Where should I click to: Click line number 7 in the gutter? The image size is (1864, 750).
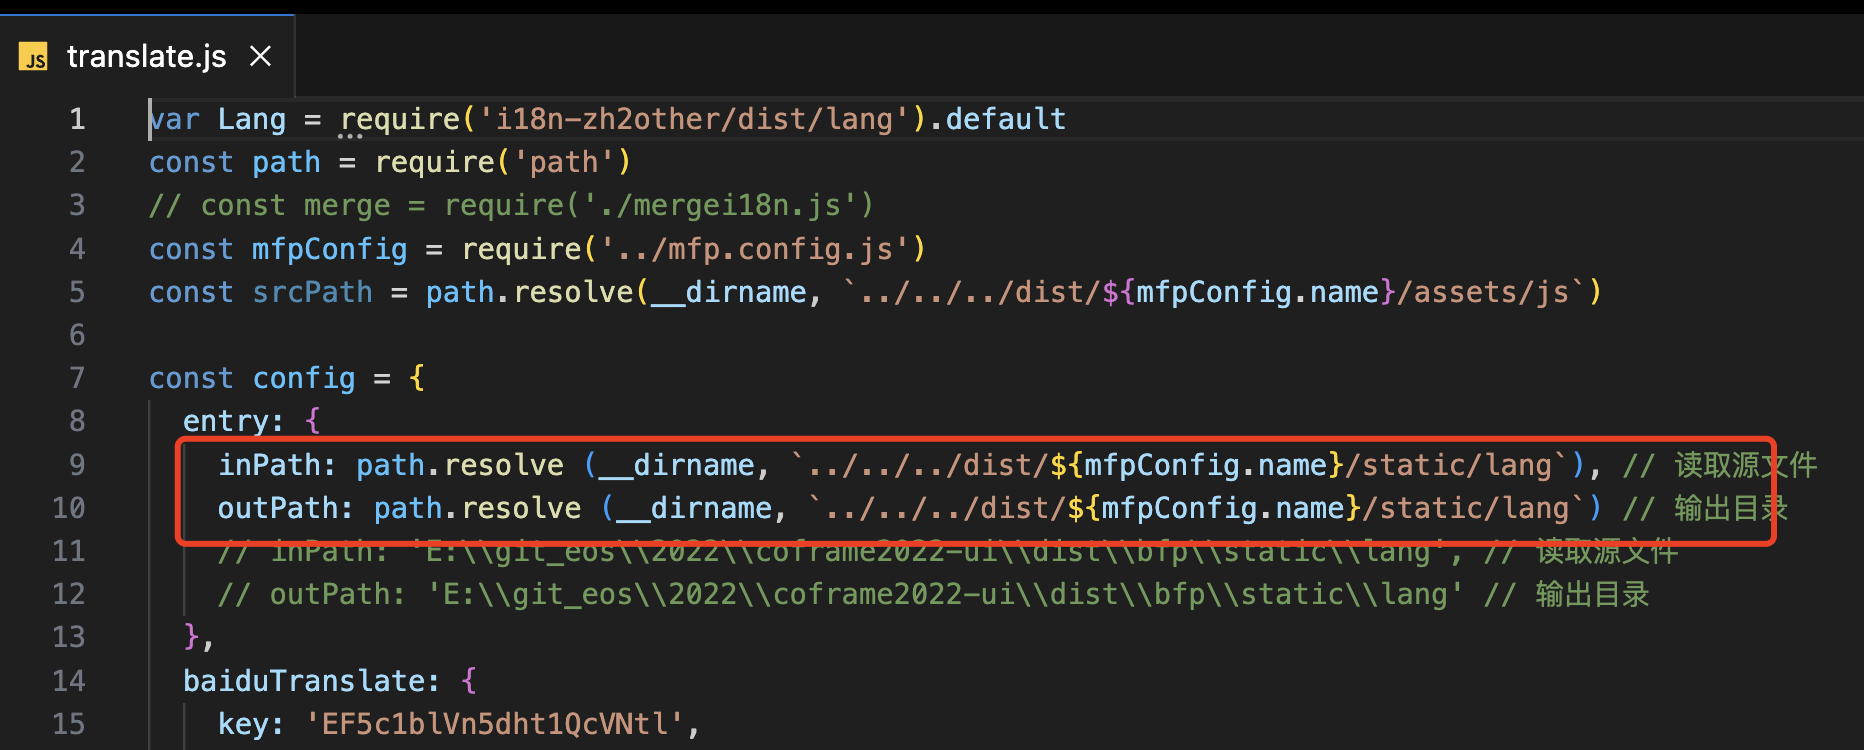pos(77,378)
